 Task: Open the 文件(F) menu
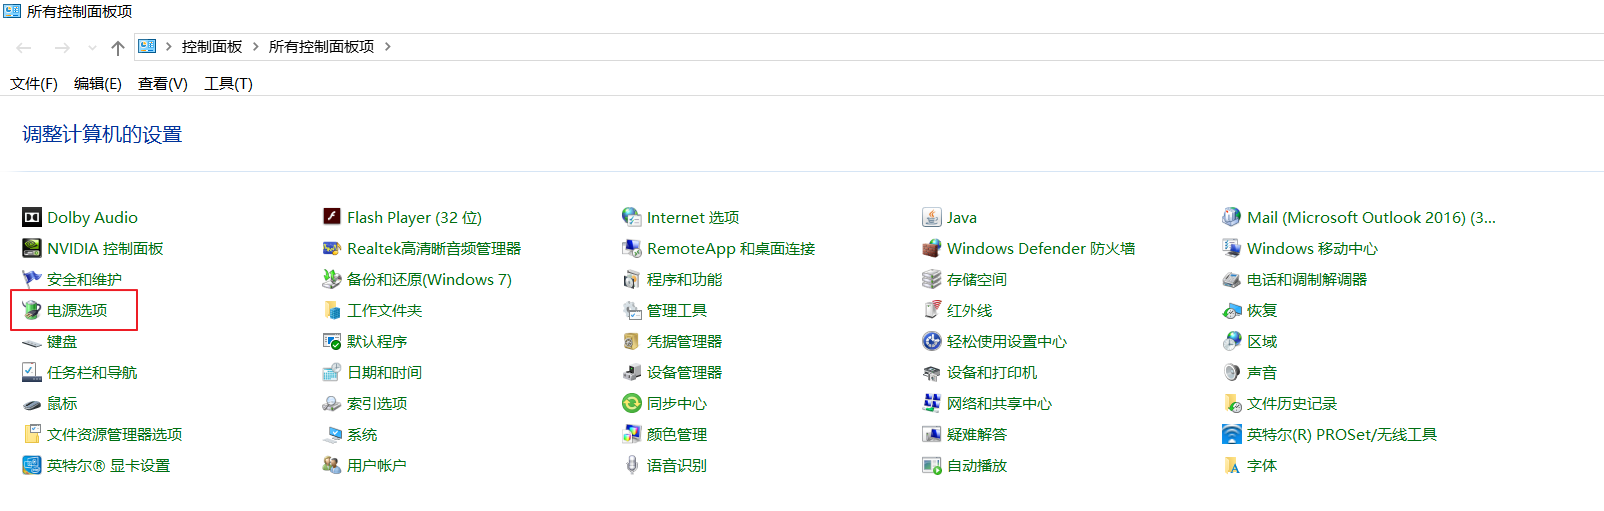(x=34, y=84)
